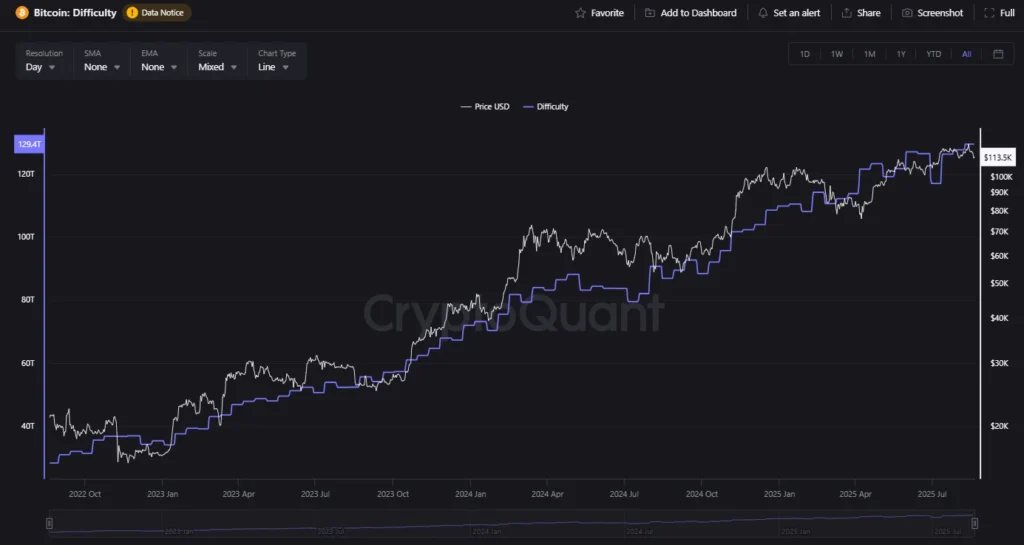Click the $113.5K price value label
Image resolution: width=1024 pixels, height=545 pixels.
tap(997, 157)
